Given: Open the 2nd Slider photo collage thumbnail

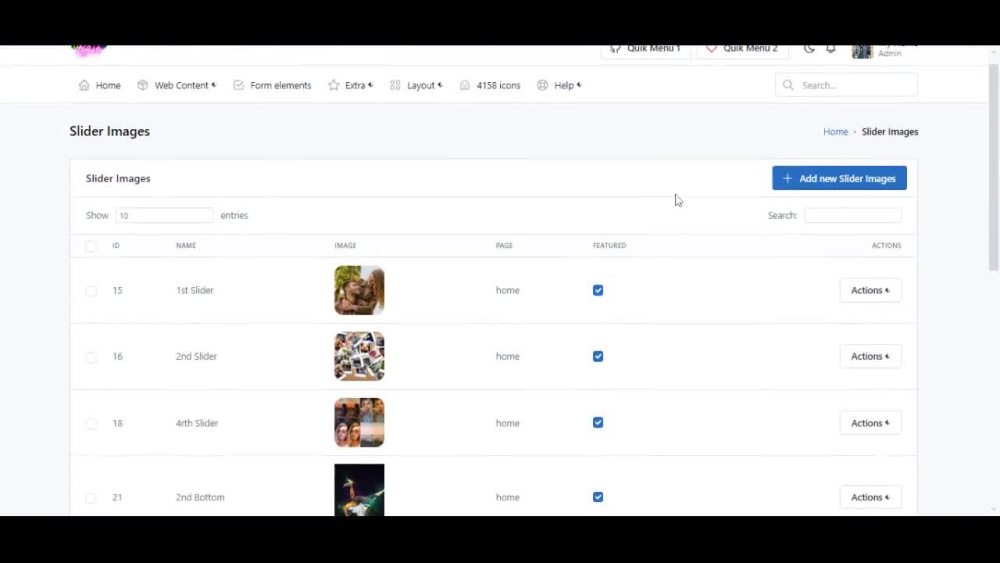Looking at the screenshot, I should [x=360, y=356].
